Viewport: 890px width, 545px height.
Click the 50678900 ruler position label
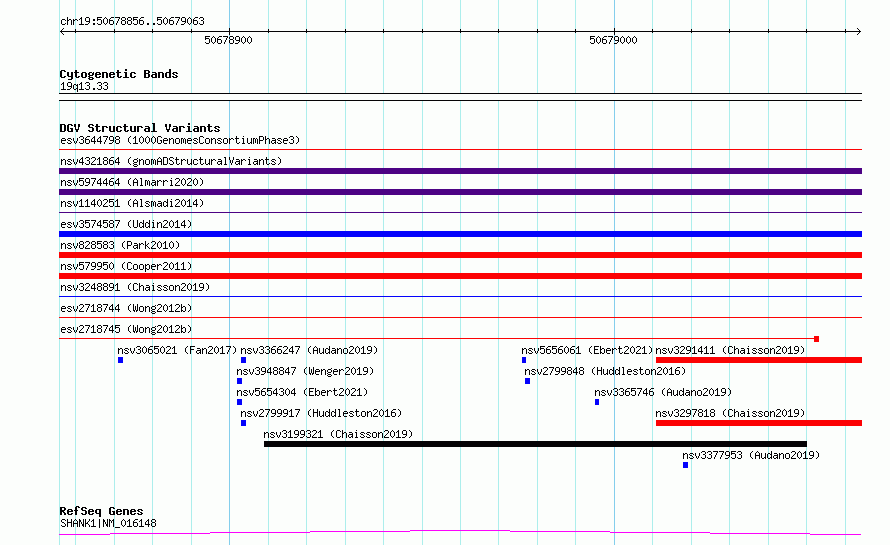coord(229,40)
